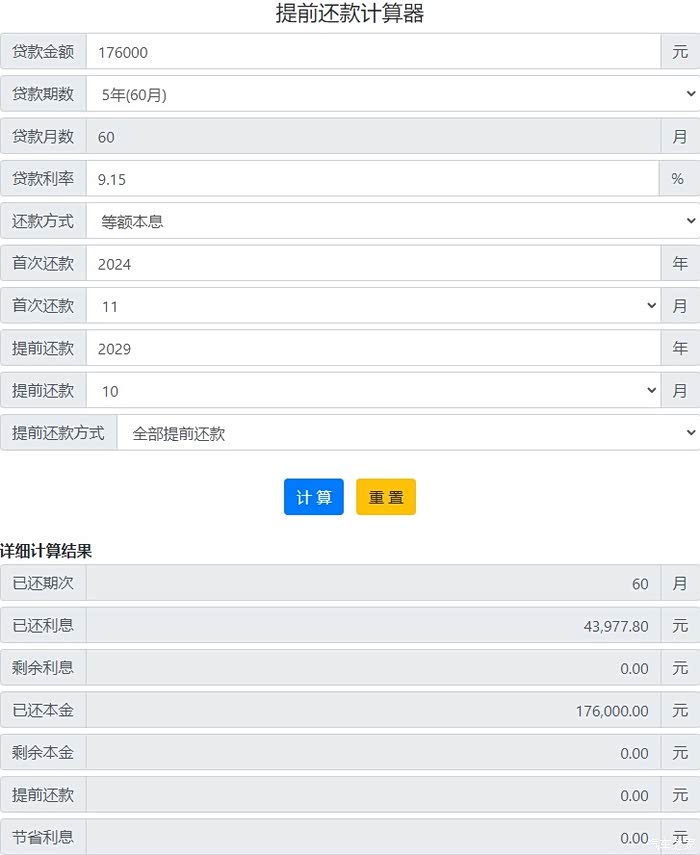The image size is (700, 855).
Task: Click the 剩余本金 result field
Action: 373,753
